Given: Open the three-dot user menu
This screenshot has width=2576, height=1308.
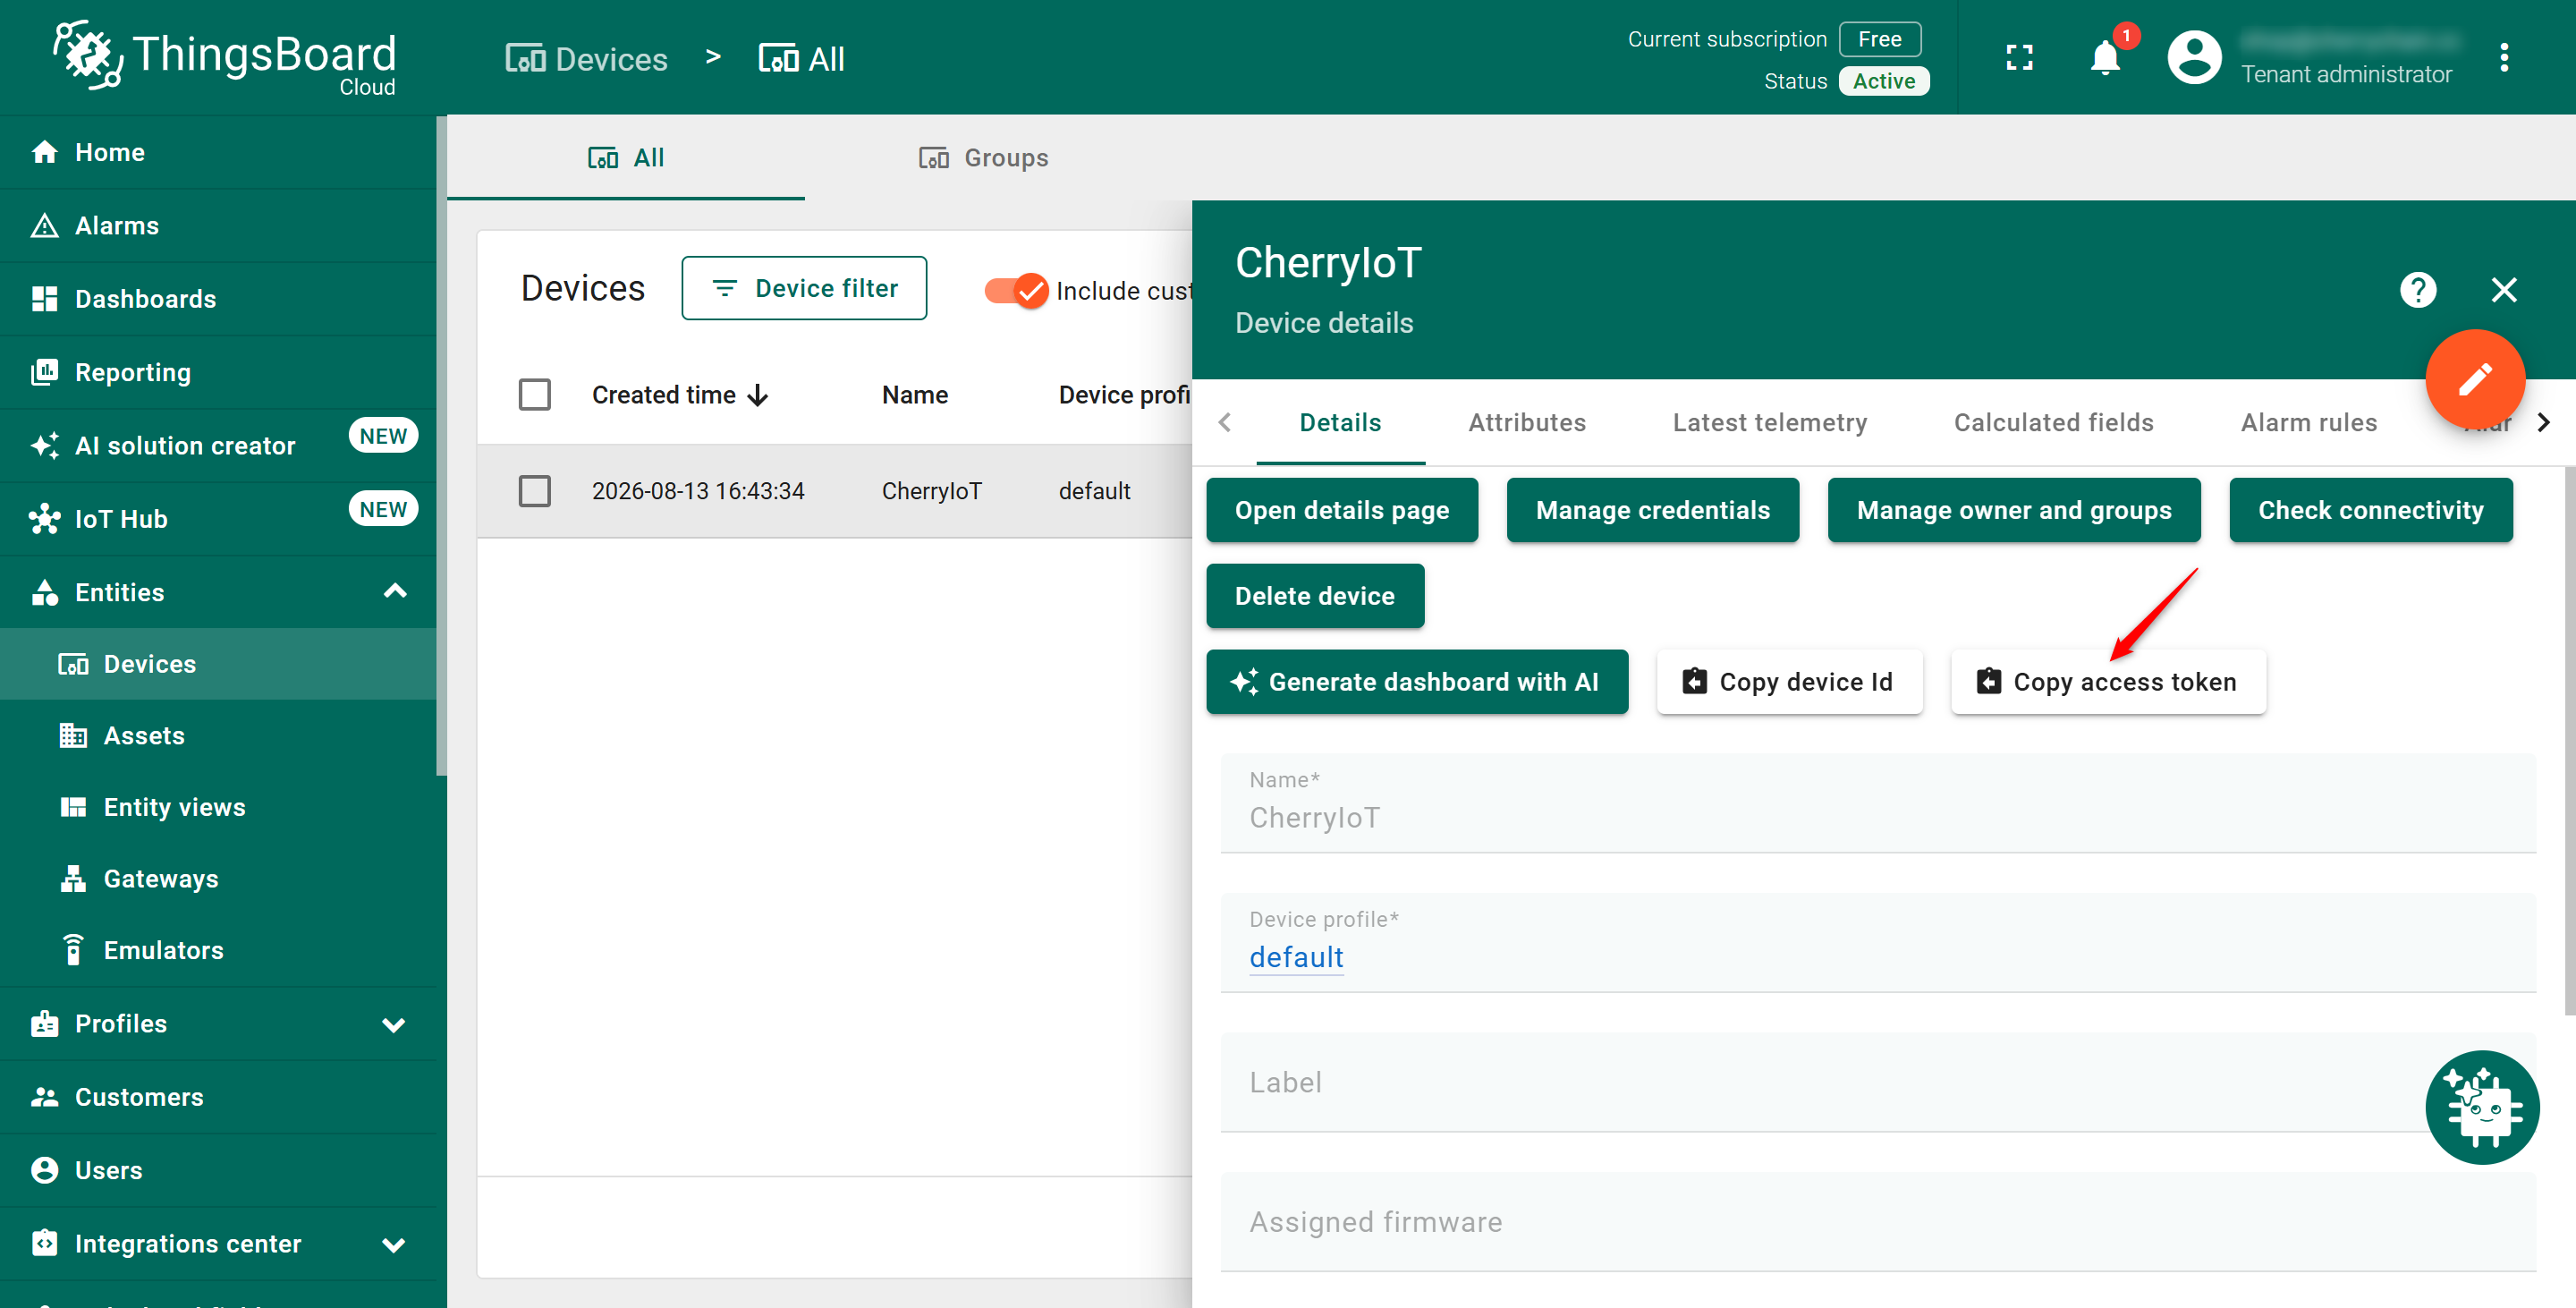Looking at the screenshot, I should click(x=2504, y=57).
